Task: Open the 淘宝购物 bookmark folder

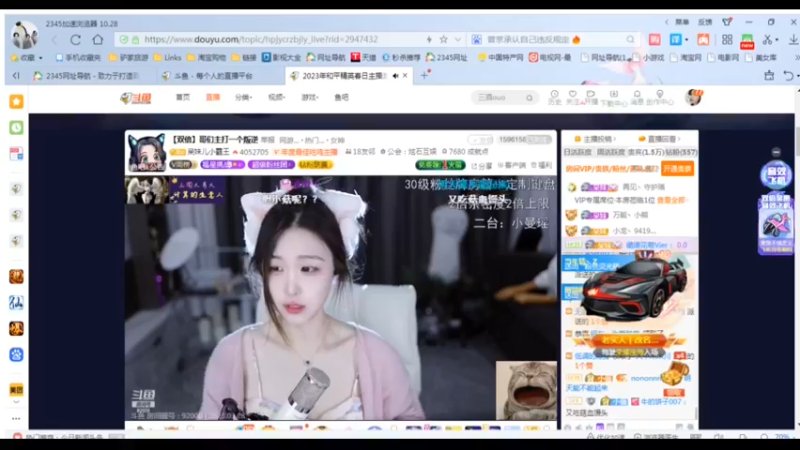Action: pyautogui.click(x=207, y=58)
